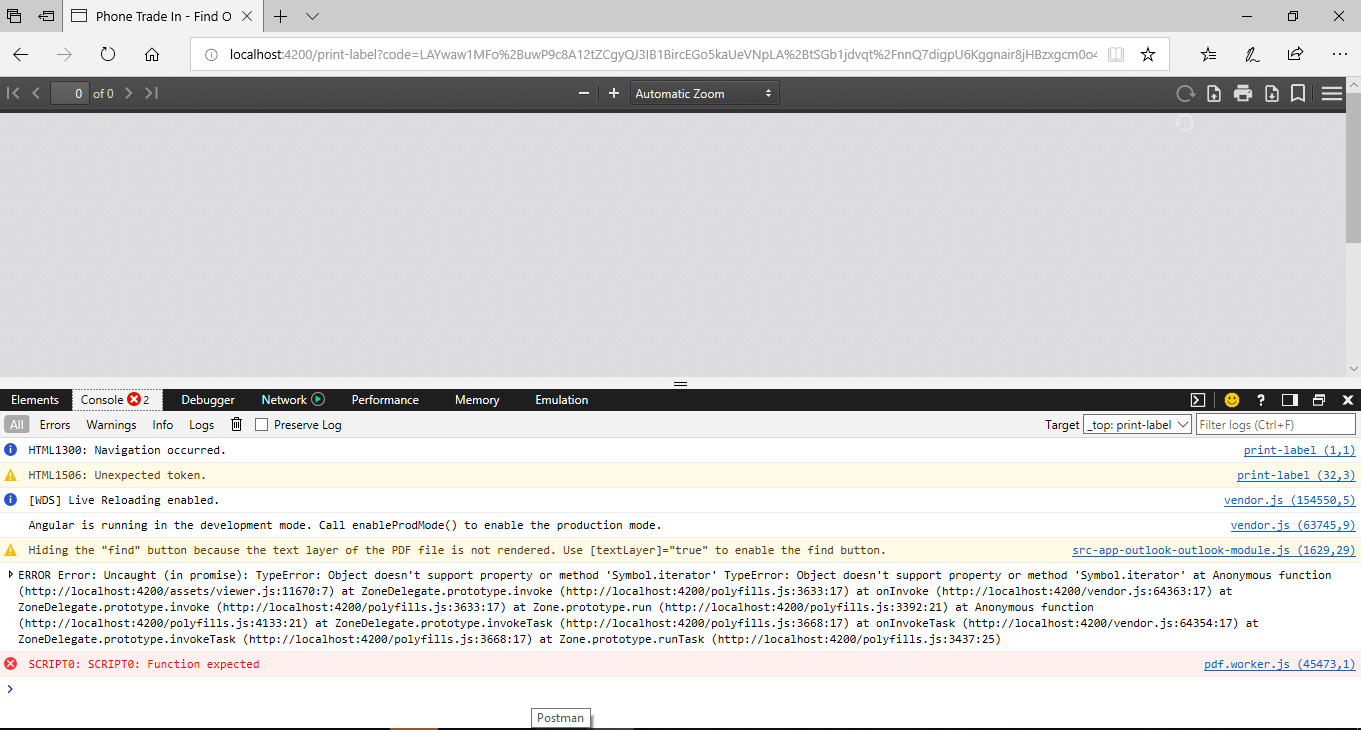This screenshot has width=1361, height=730.
Task: Expand the ERROR Symbol.iterator message details
Action: [9, 574]
